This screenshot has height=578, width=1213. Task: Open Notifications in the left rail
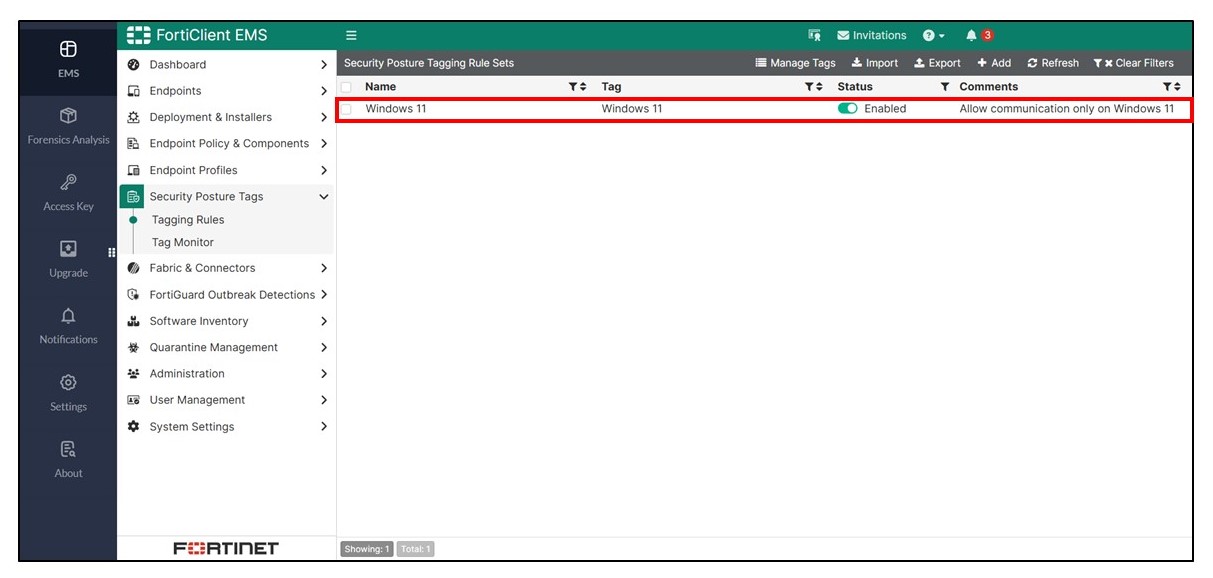[x=68, y=326]
